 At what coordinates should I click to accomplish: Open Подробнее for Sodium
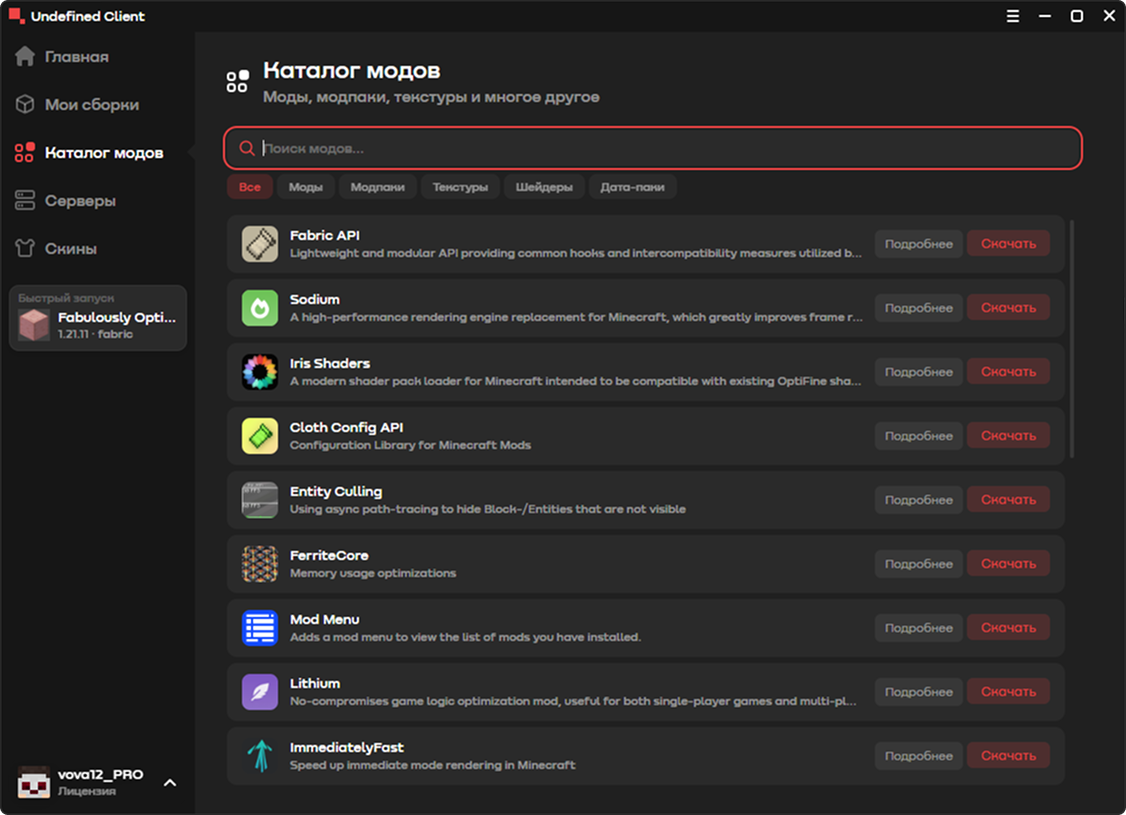coord(918,308)
